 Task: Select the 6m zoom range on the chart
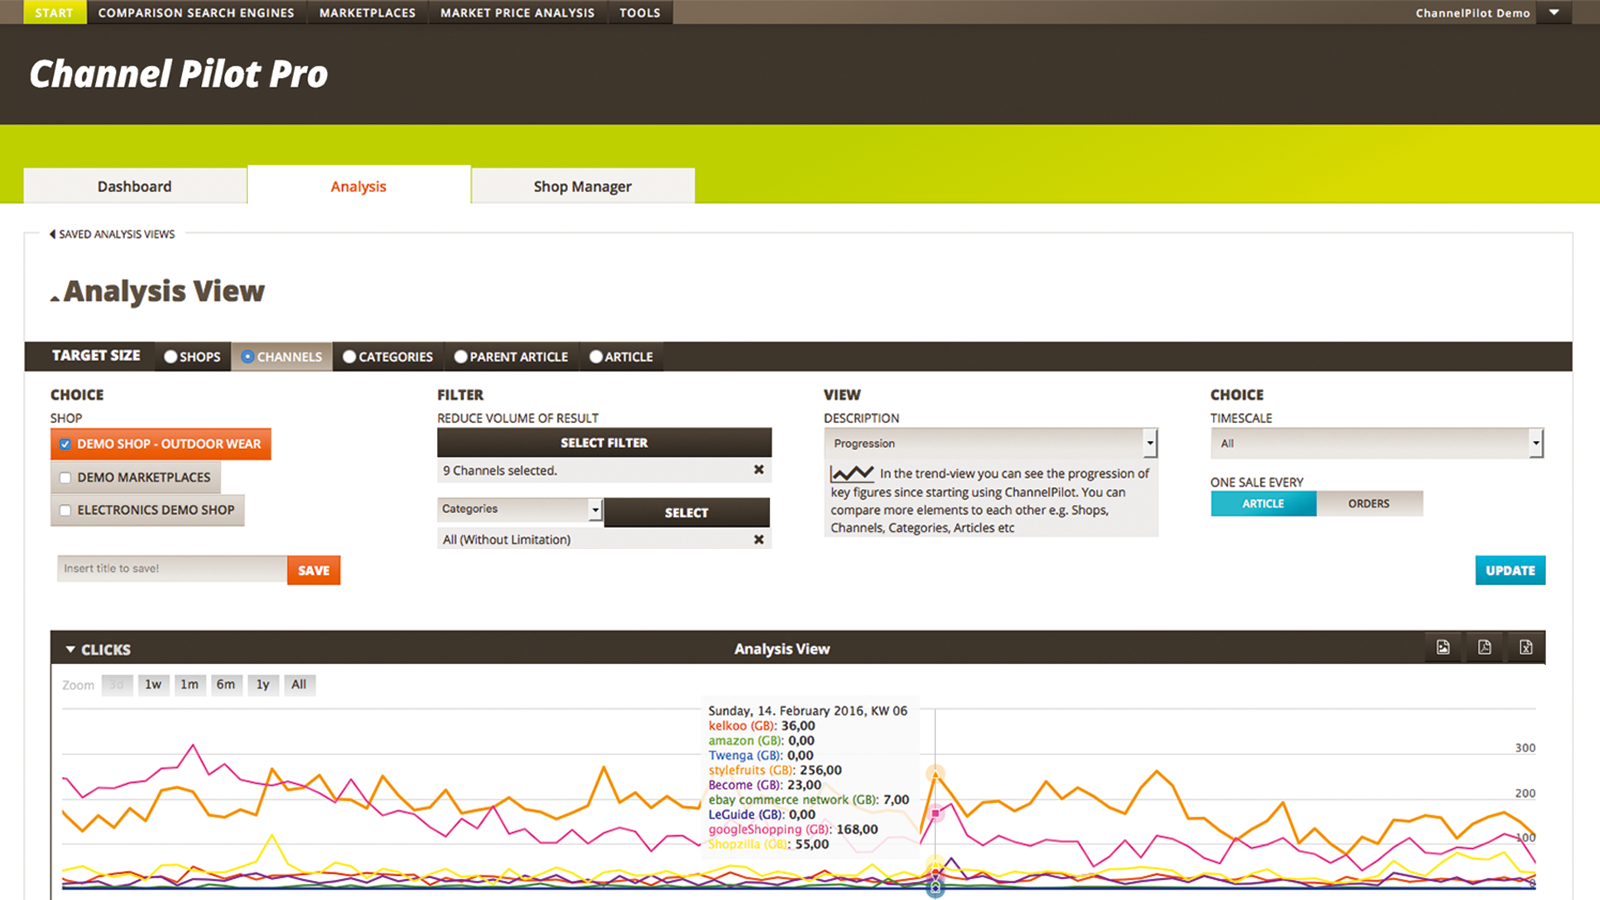pyautogui.click(x=226, y=684)
